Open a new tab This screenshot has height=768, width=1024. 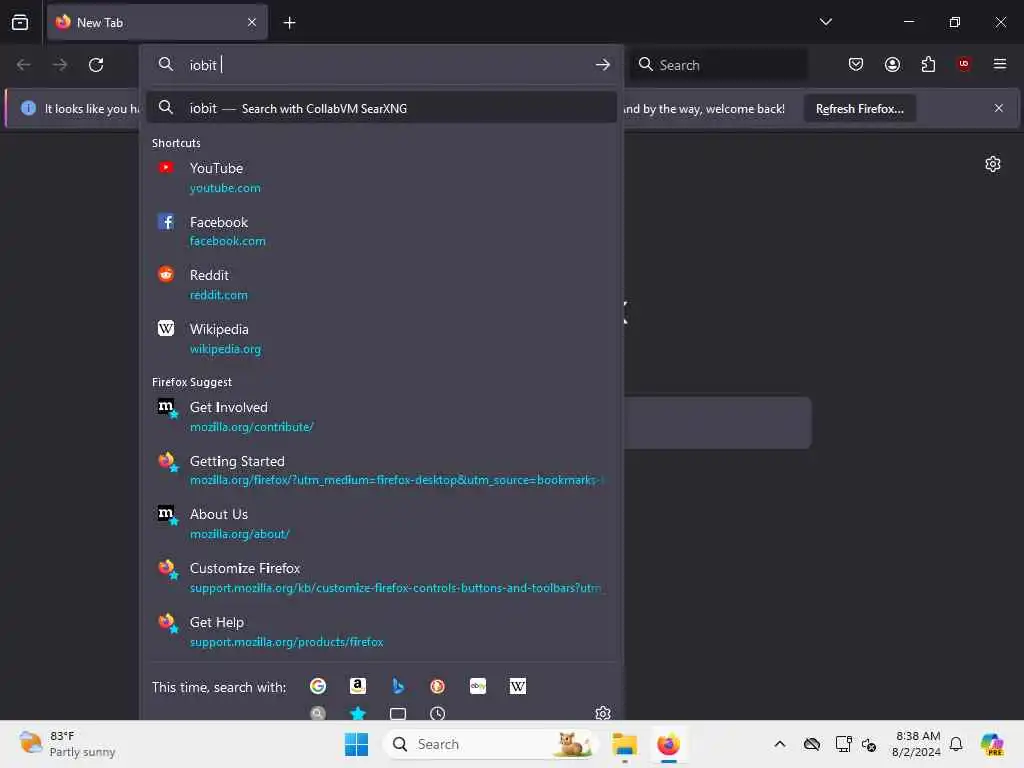(289, 23)
